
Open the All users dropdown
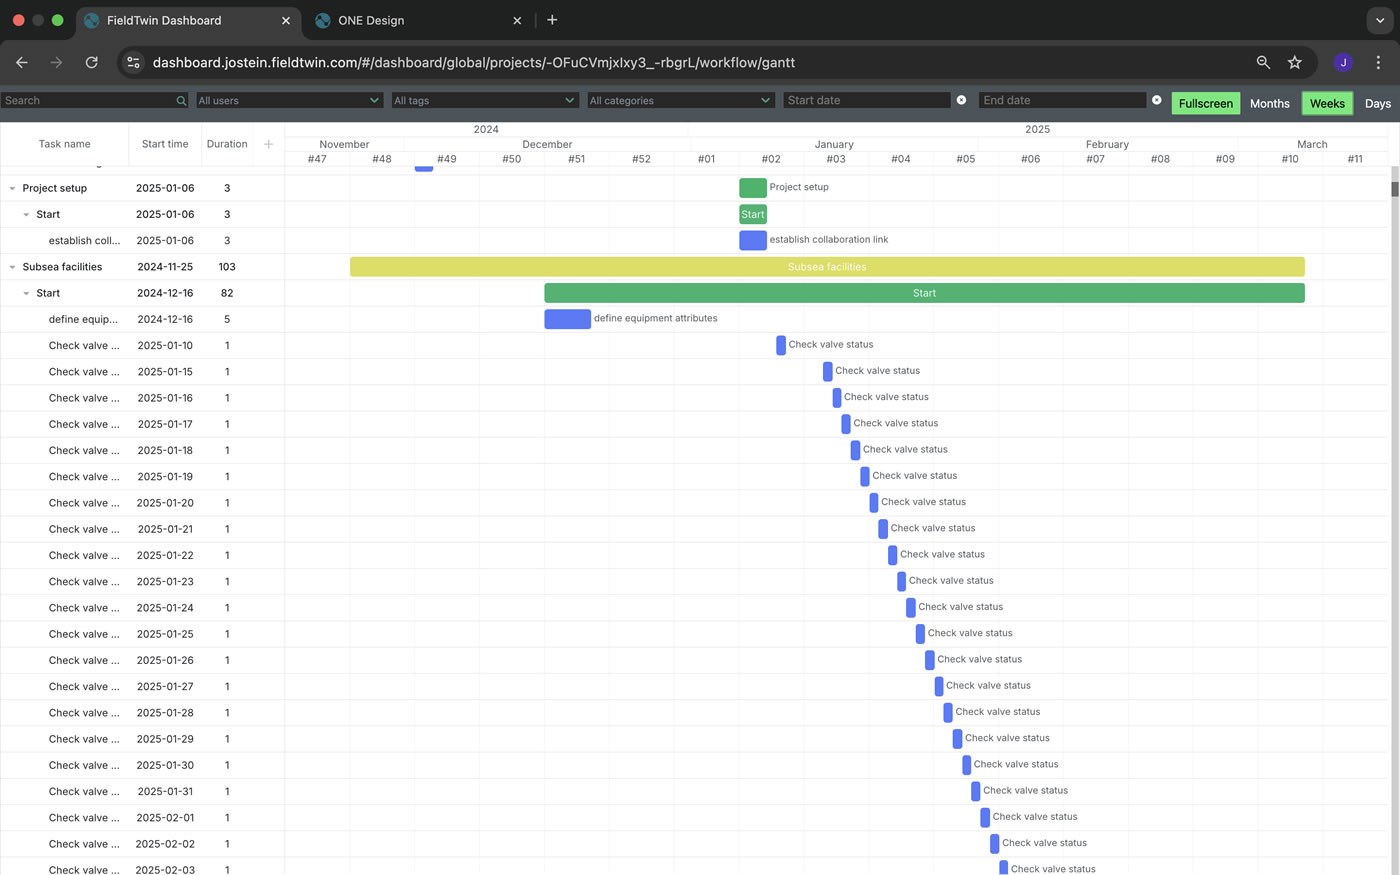click(289, 100)
